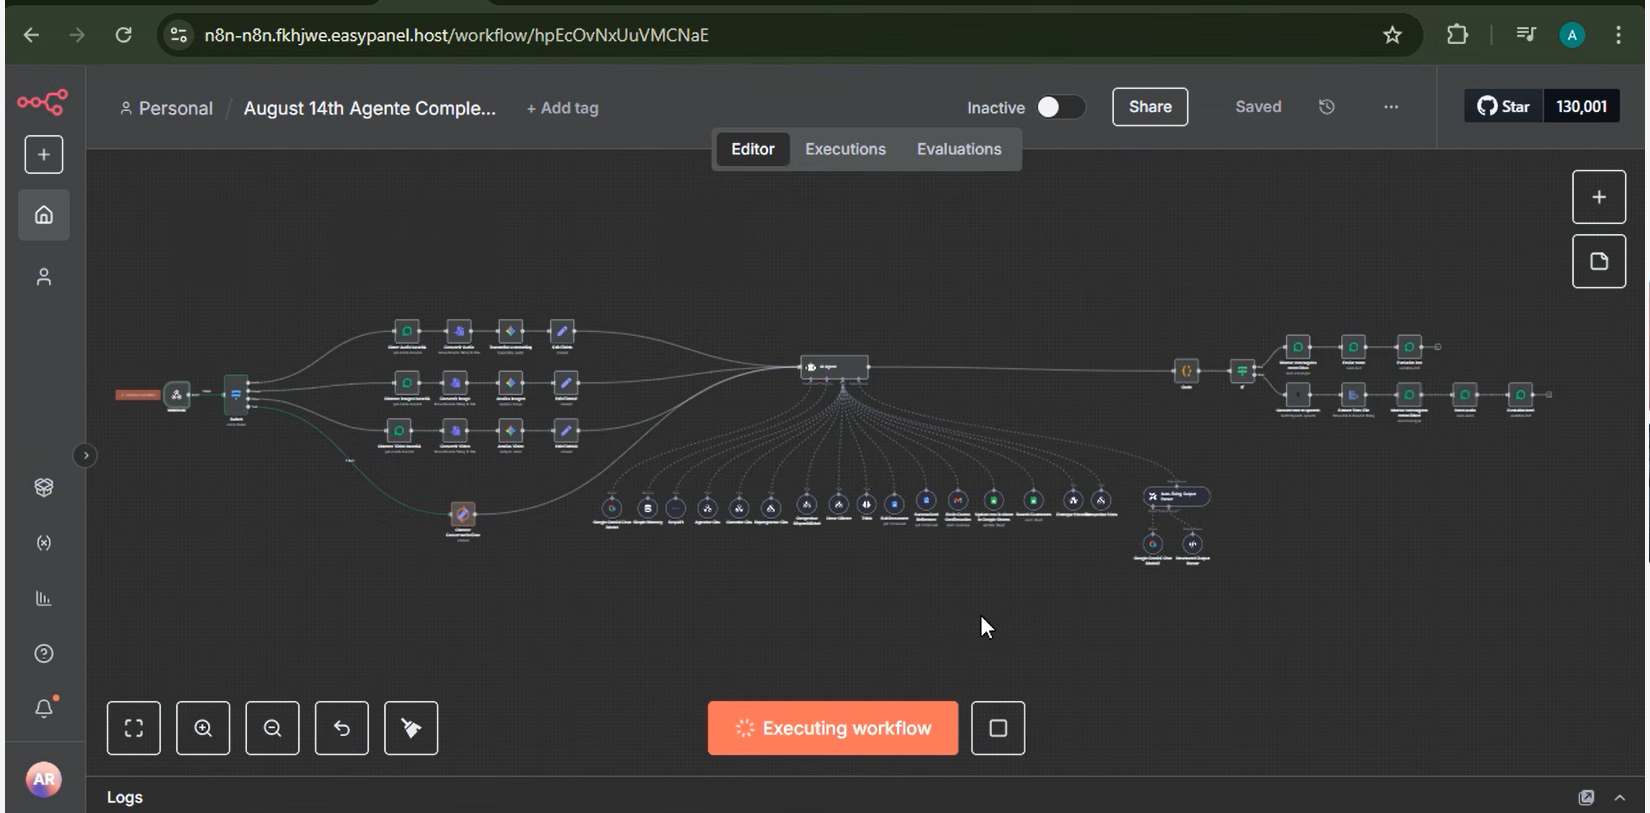Click the AI Agent node on canvas
This screenshot has width=1650, height=813.
click(x=834, y=368)
